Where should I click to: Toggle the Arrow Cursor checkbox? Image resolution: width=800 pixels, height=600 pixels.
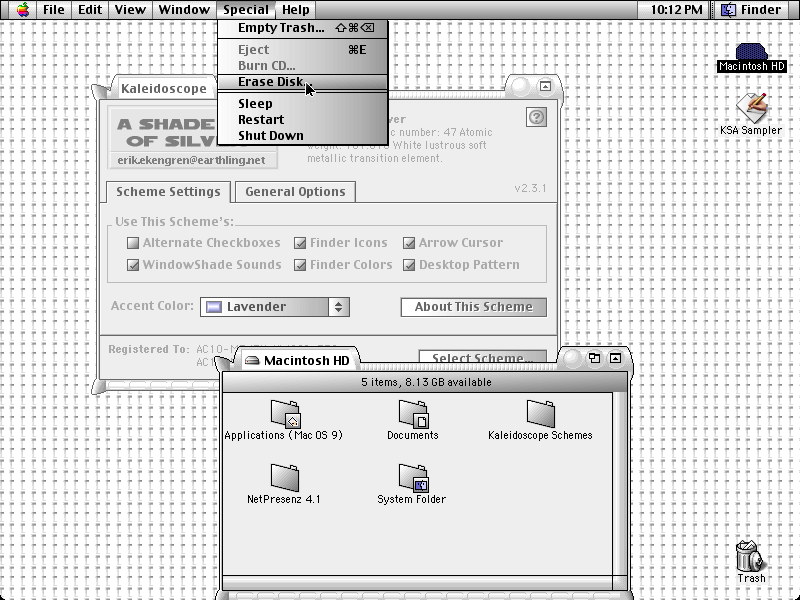pos(409,243)
